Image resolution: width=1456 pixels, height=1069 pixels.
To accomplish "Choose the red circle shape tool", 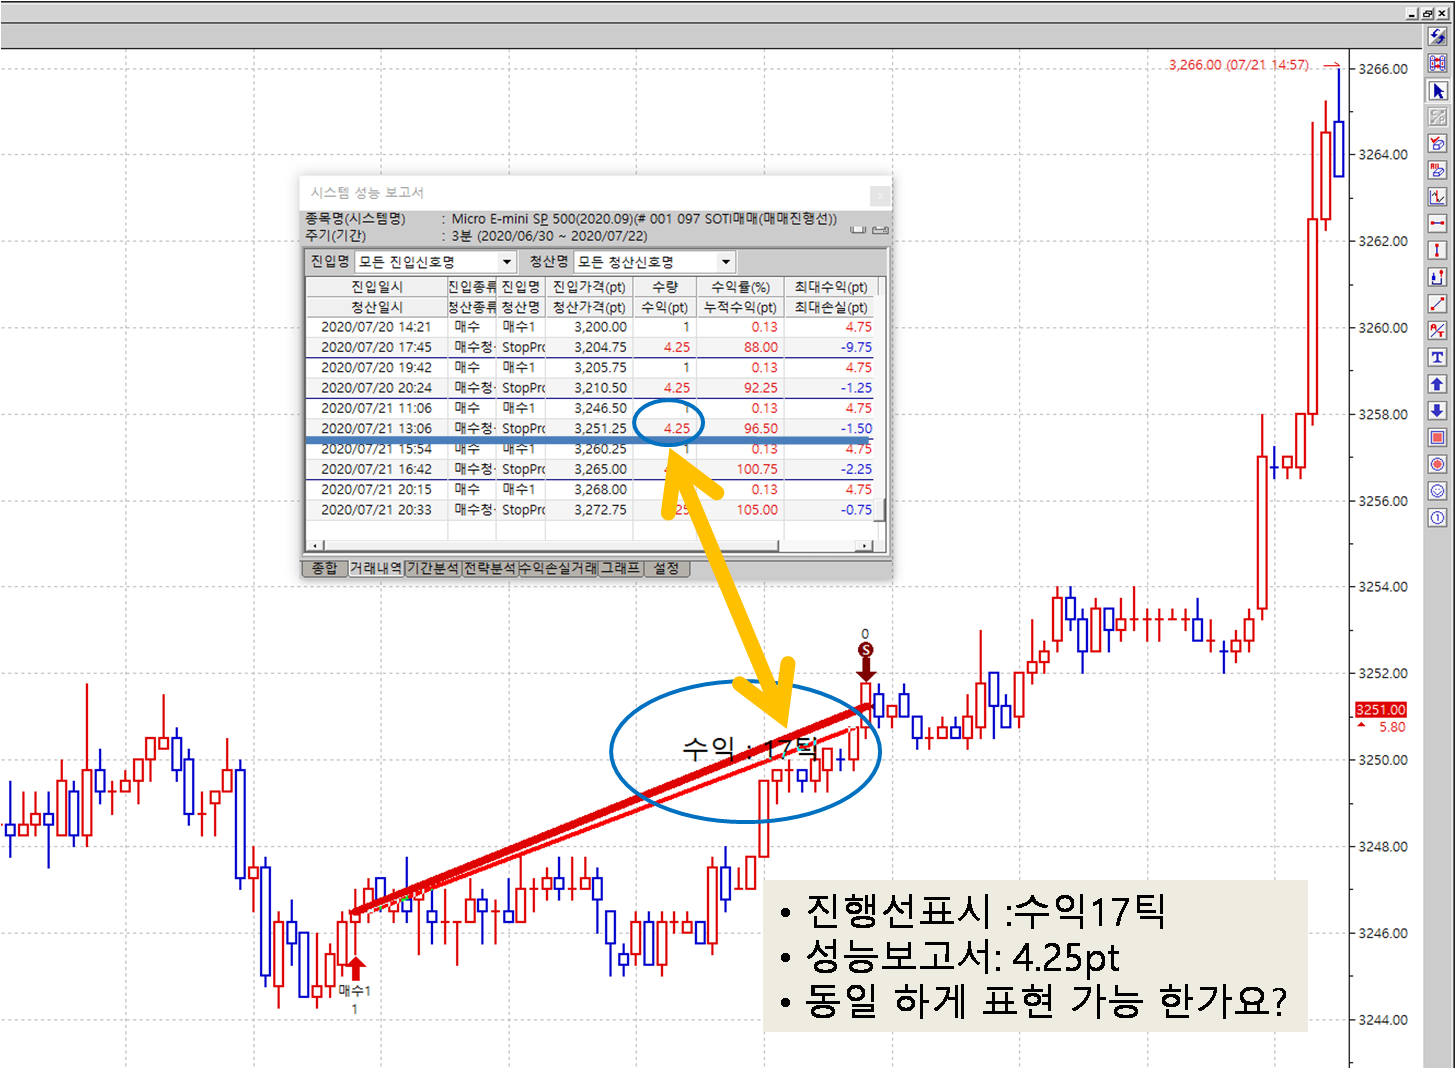I will coord(1437,464).
